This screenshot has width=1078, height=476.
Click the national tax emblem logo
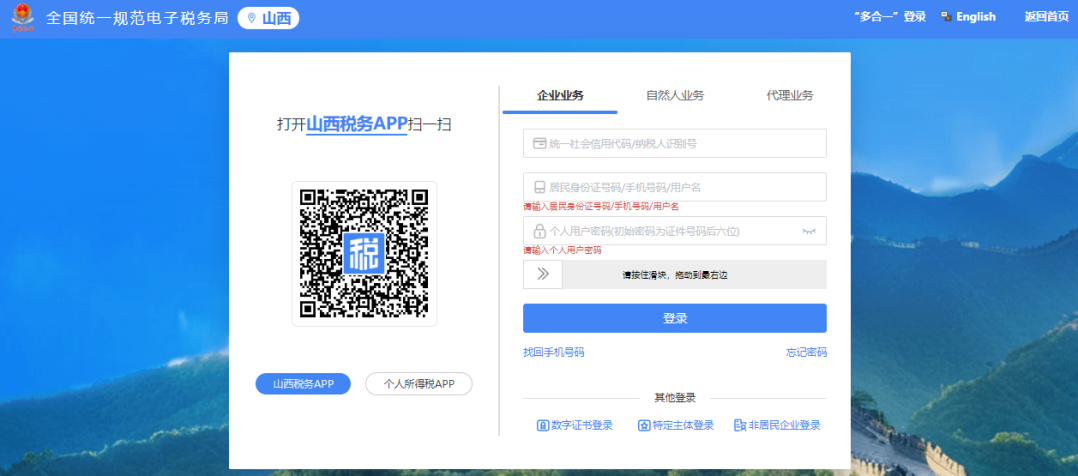(x=23, y=18)
